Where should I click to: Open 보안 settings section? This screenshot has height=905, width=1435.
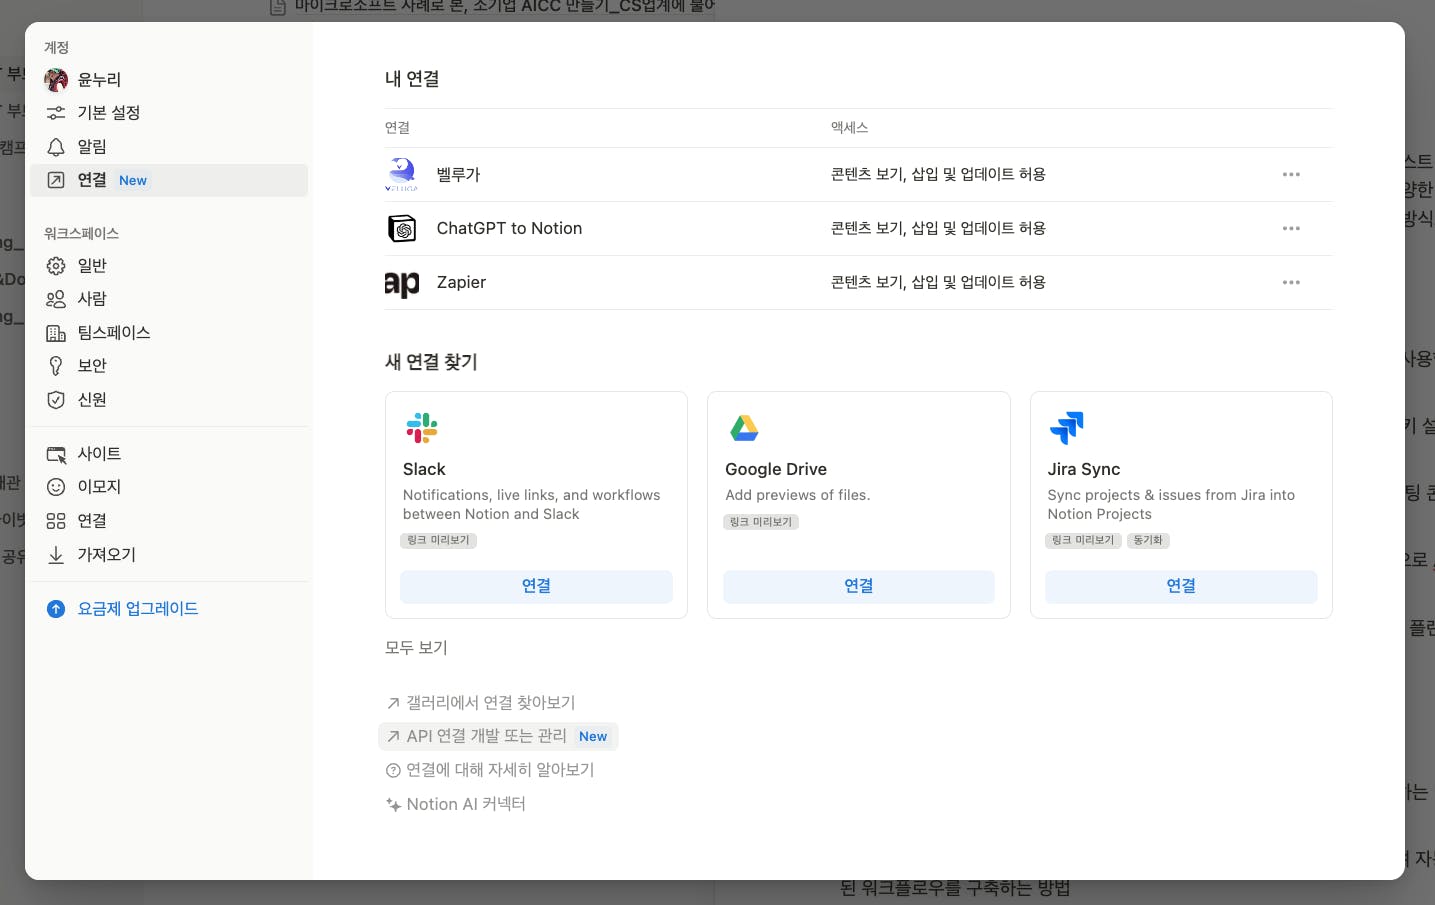pyautogui.click(x=168, y=366)
